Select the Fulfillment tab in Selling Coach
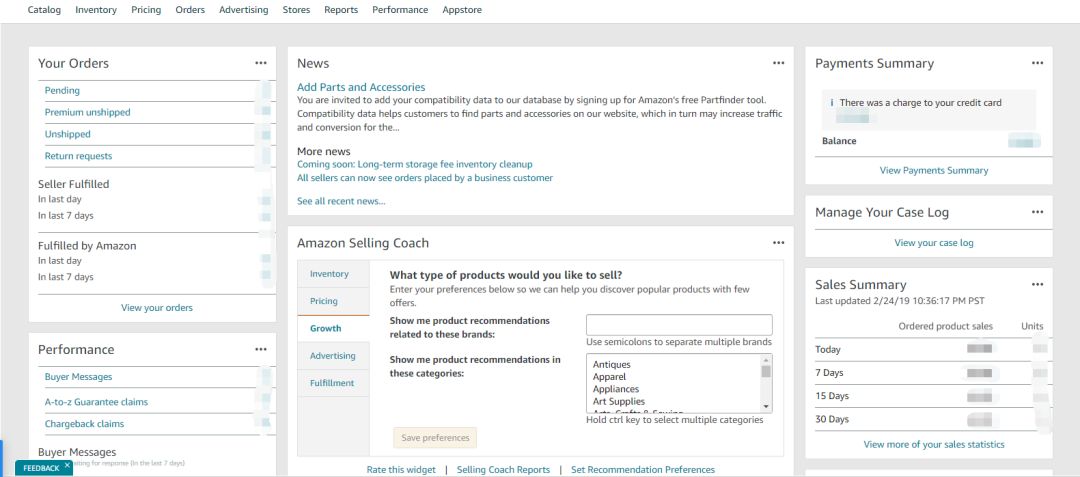Image resolution: width=1080 pixels, height=477 pixels. click(332, 383)
